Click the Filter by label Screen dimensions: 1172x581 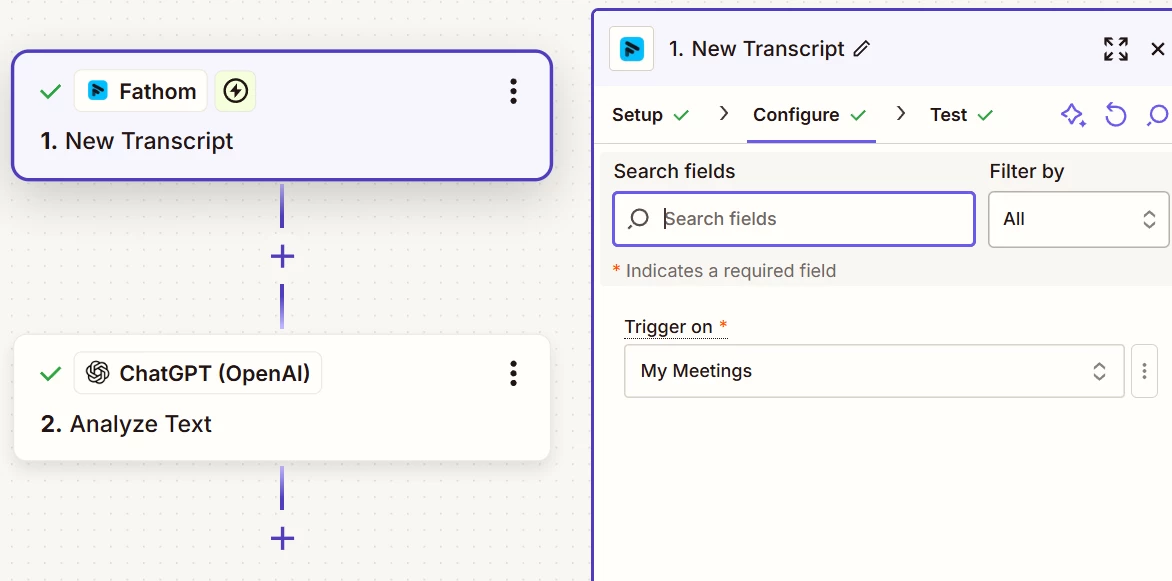click(x=1026, y=171)
